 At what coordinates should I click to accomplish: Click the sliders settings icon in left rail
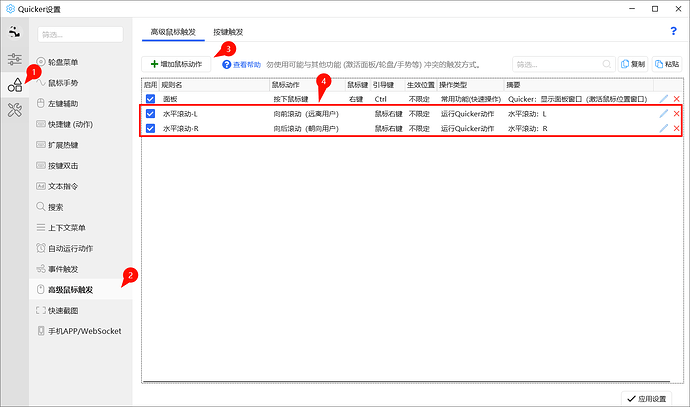tap(15, 60)
